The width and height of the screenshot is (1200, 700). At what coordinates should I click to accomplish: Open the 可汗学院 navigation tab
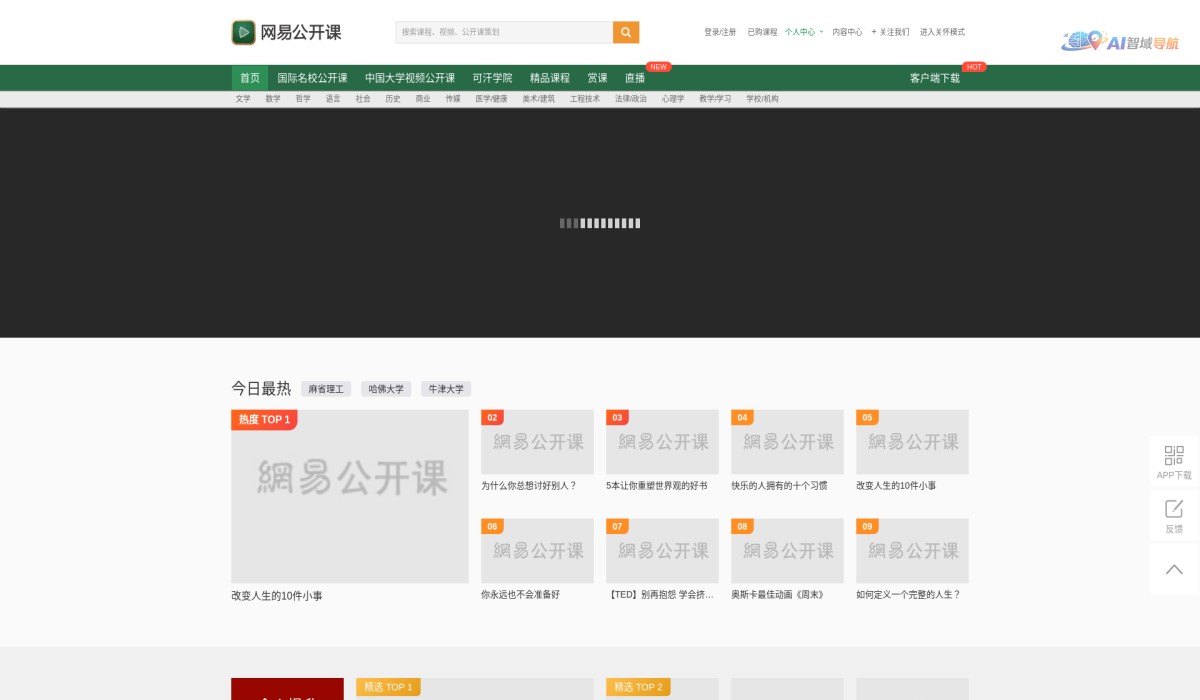[x=494, y=77]
